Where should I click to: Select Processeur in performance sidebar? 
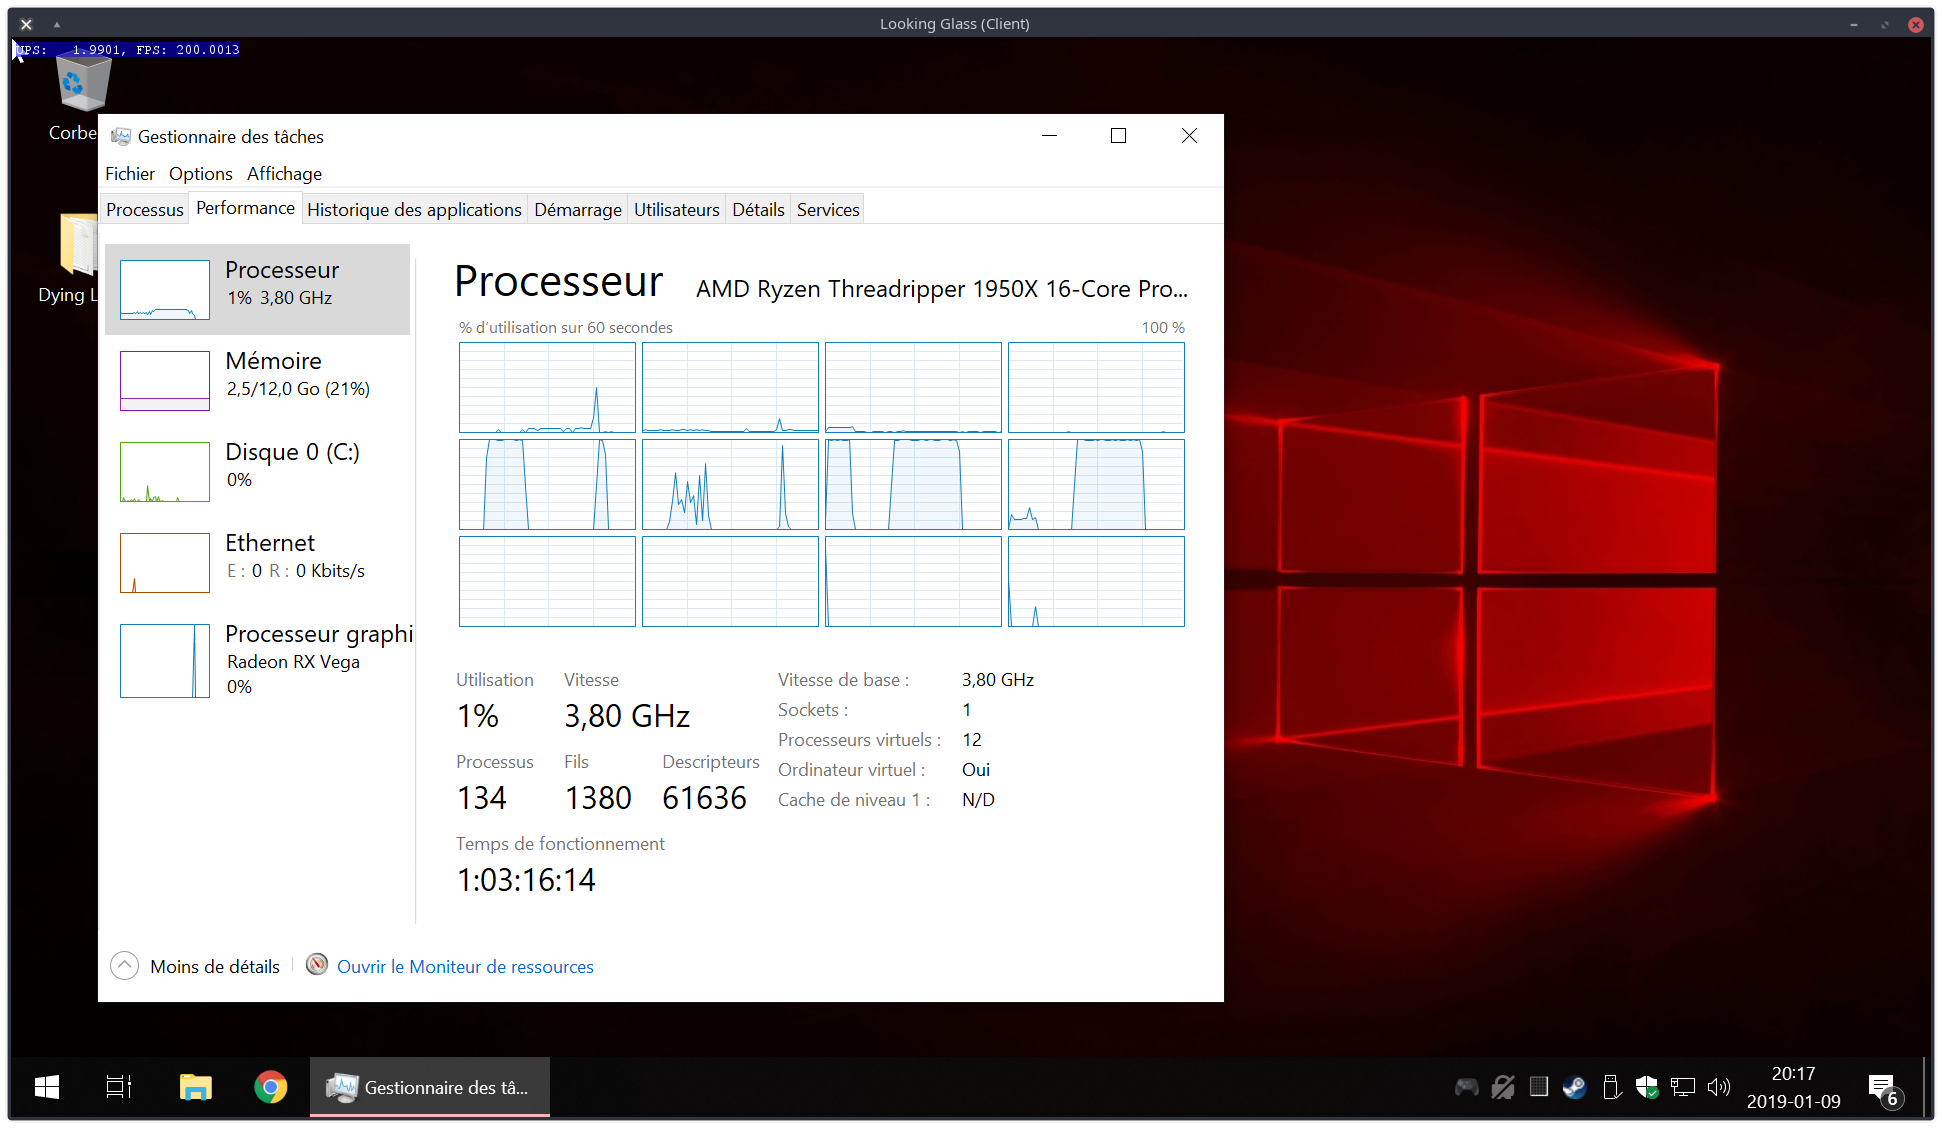tap(258, 289)
